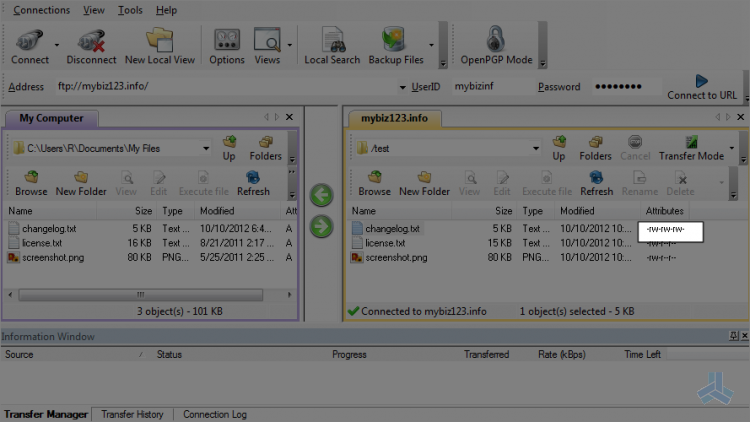Image resolution: width=750 pixels, height=422 pixels.
Task: Create New Folder in My Computer pane
Action: pyautogui.click(x=81, y=184)
